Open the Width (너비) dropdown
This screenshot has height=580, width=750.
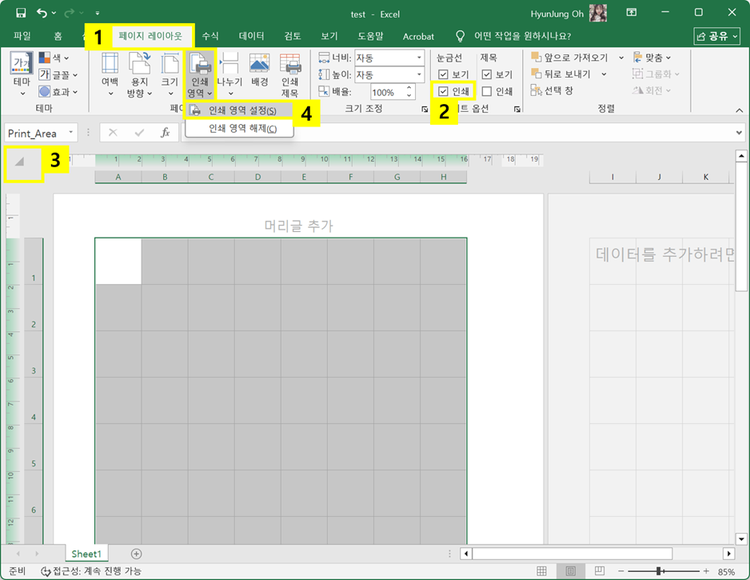point(419,58)
